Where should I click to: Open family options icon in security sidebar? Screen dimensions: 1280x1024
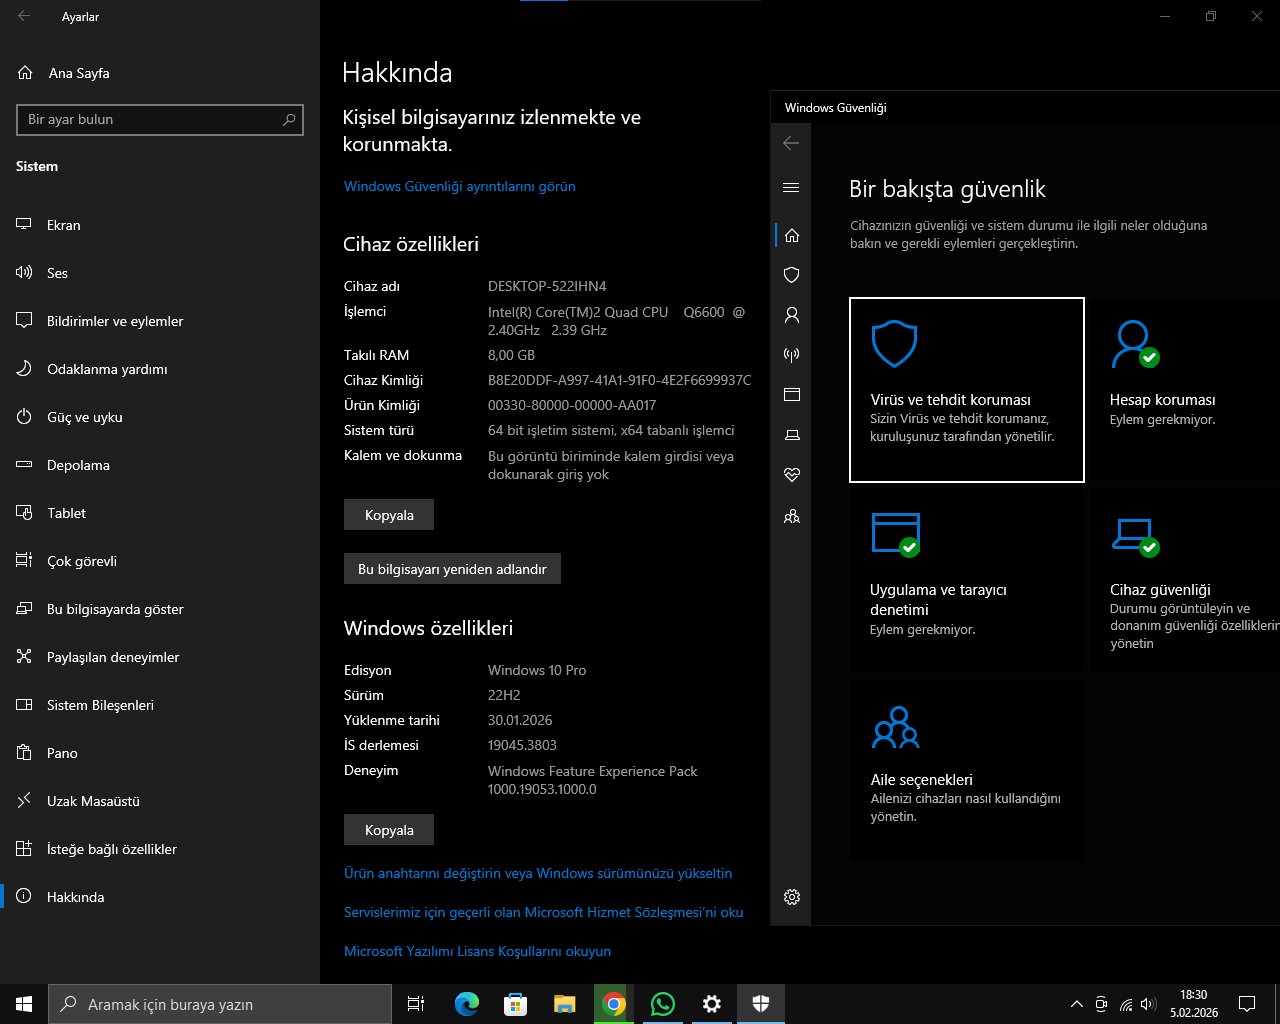[792, 517]
